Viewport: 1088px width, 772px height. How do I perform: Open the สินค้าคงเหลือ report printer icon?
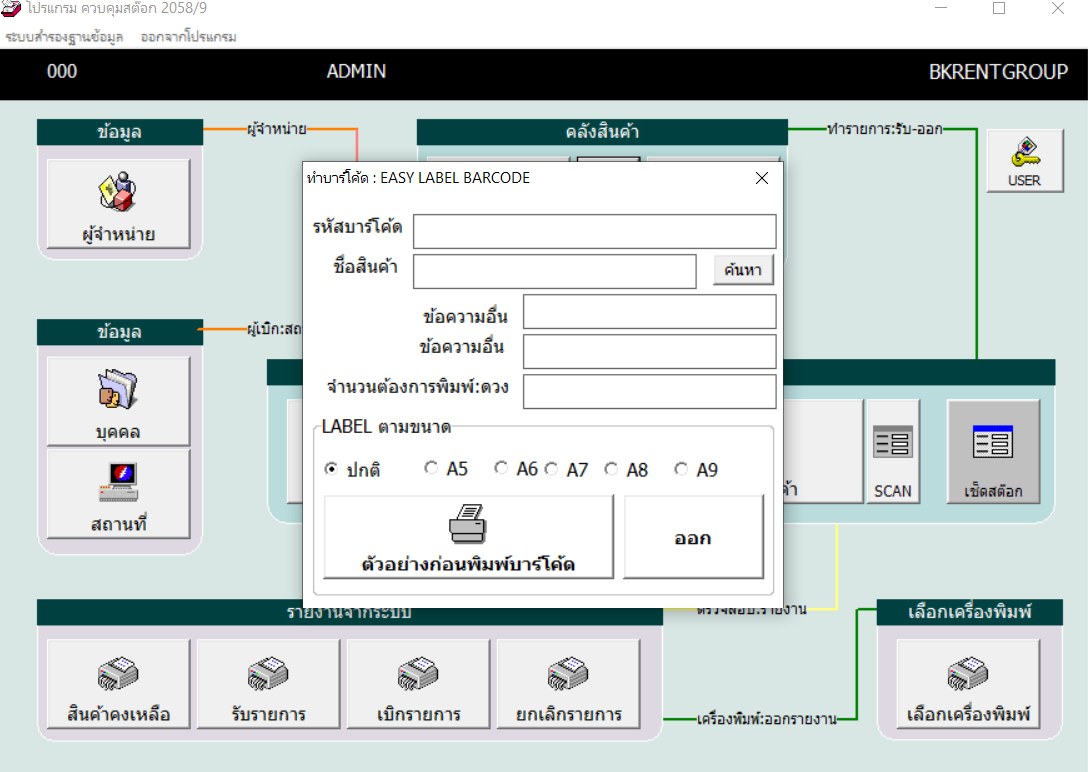click(118, 684)
